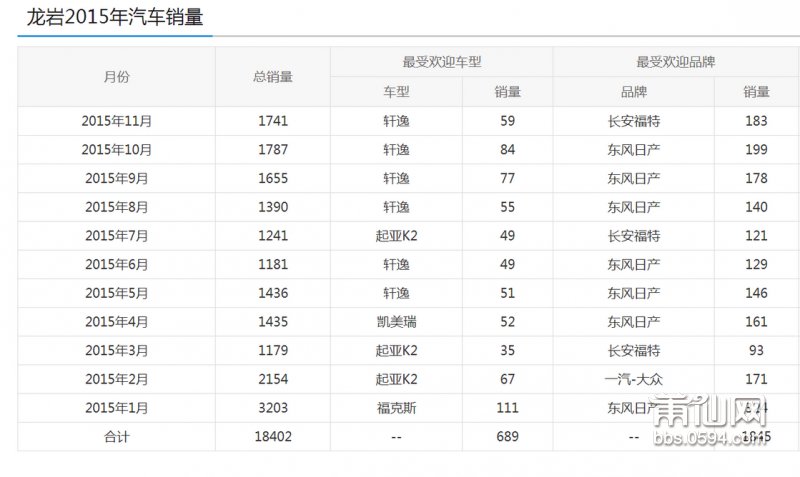
Task: Click total sales value 1179
Action: (273, 350)
